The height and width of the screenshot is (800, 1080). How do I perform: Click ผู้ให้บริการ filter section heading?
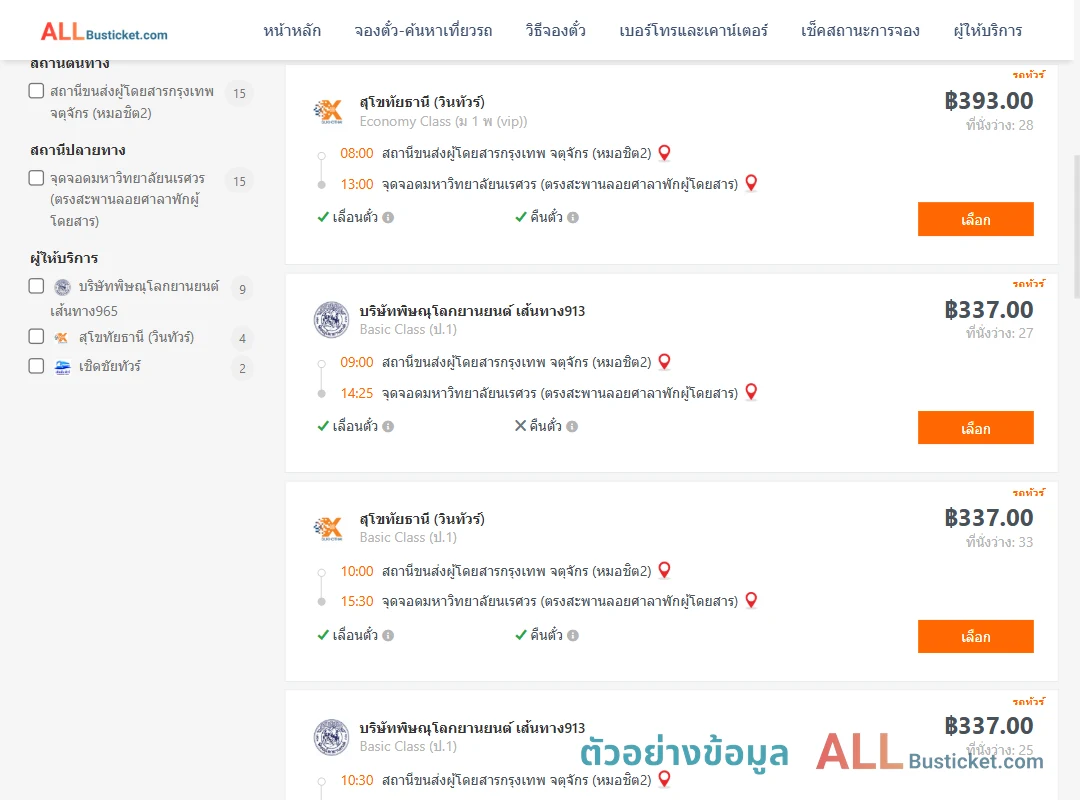coord(64,258)
